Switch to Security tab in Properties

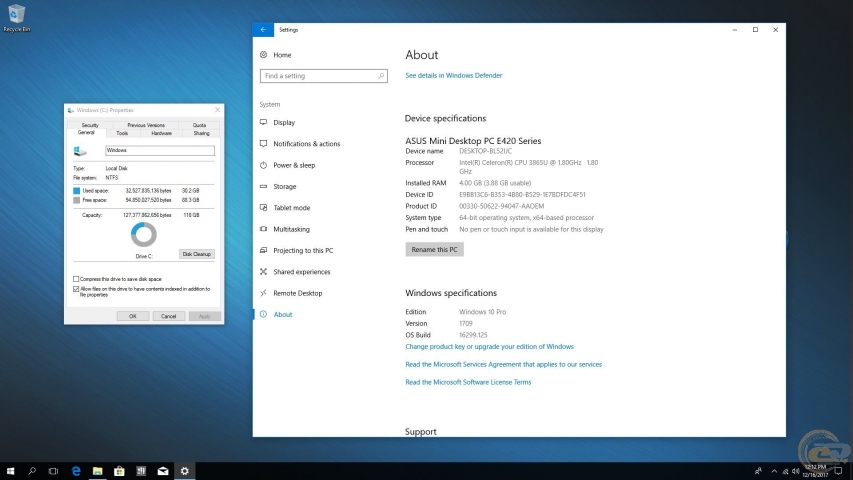90,125
